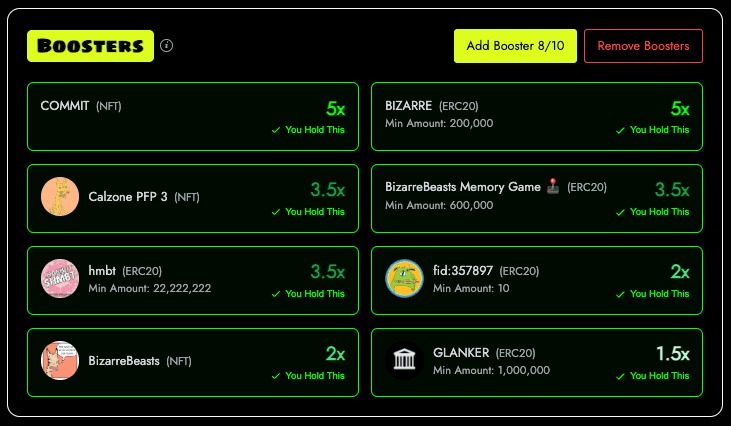Screen dimensions: 731x426
Task: Select the fid:357897 2x multiplier
Action: [x=680, y=272]
